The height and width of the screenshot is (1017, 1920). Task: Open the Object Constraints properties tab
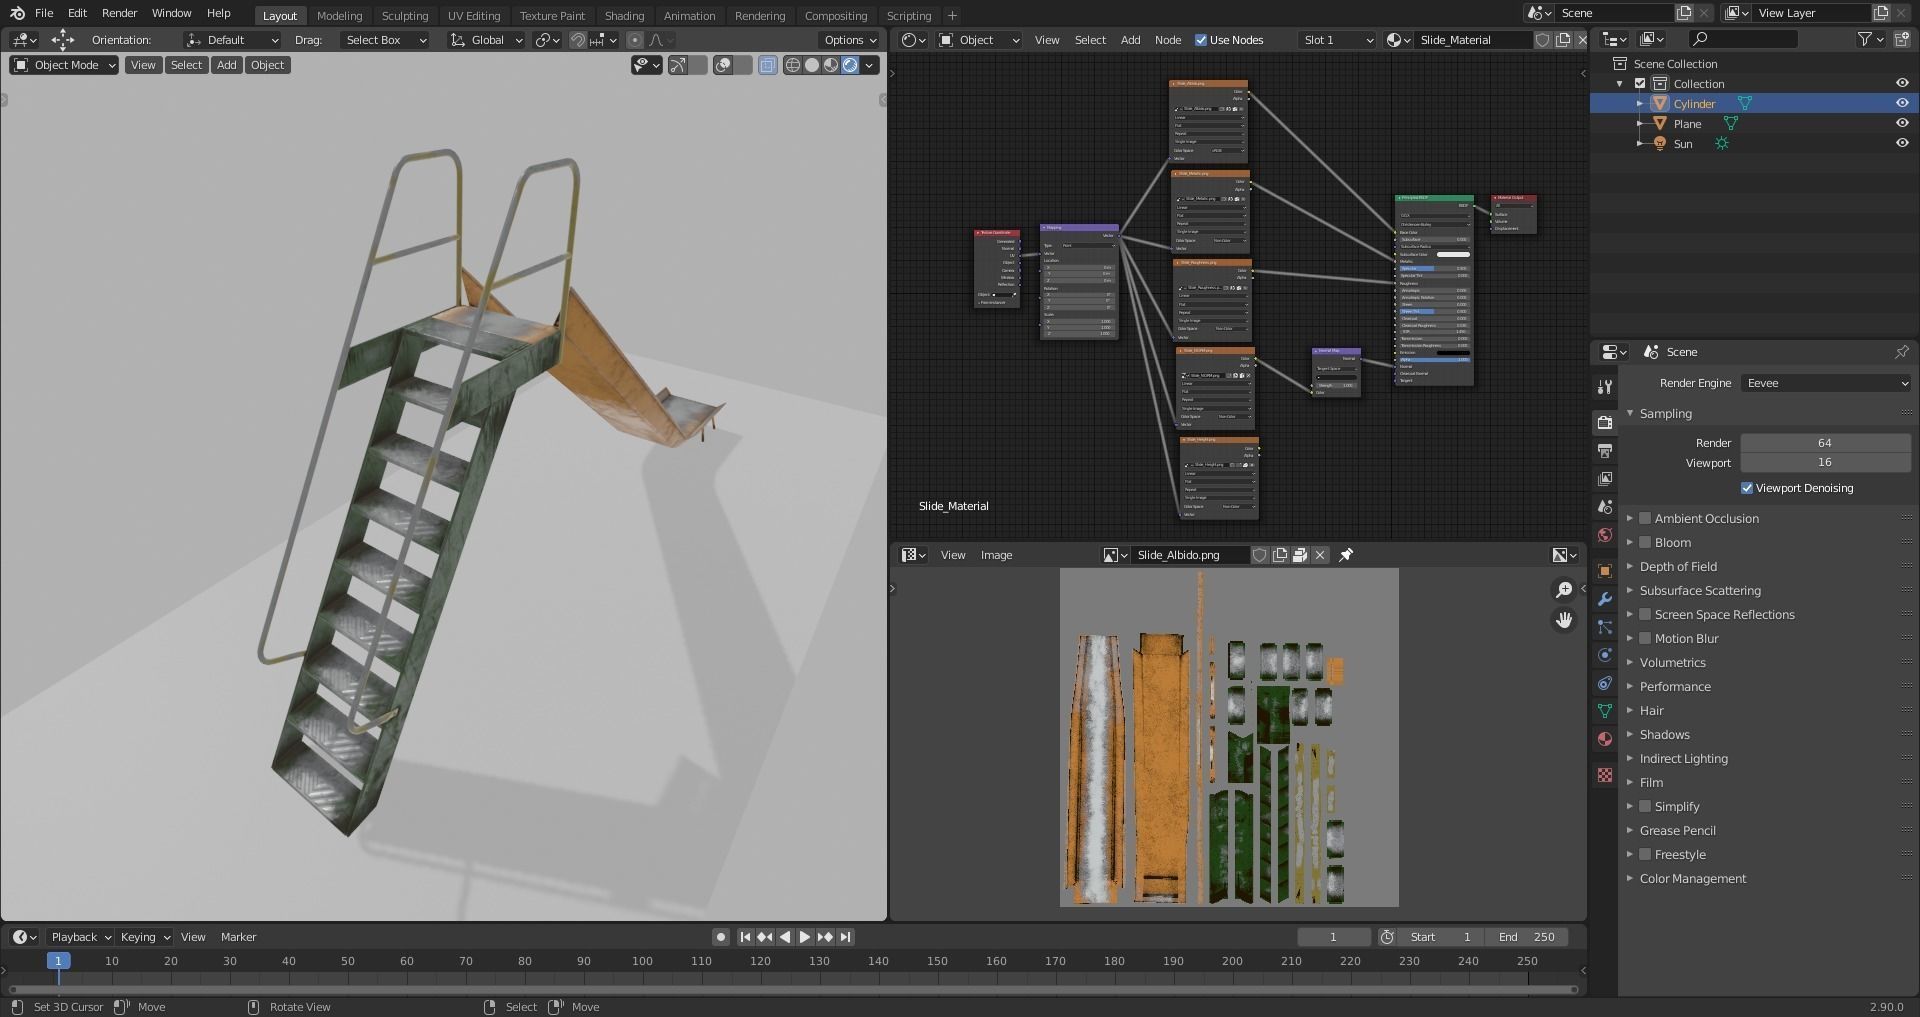coord(1605,683)
